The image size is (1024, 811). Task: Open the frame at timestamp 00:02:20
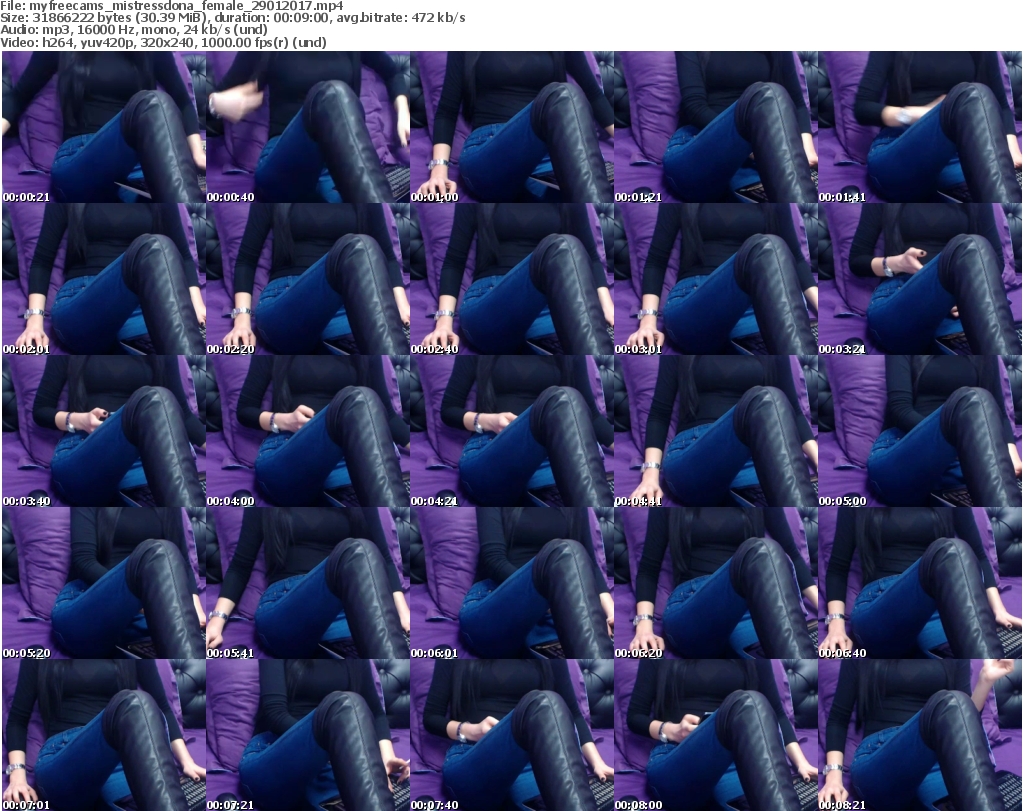[x=308, y=279]
